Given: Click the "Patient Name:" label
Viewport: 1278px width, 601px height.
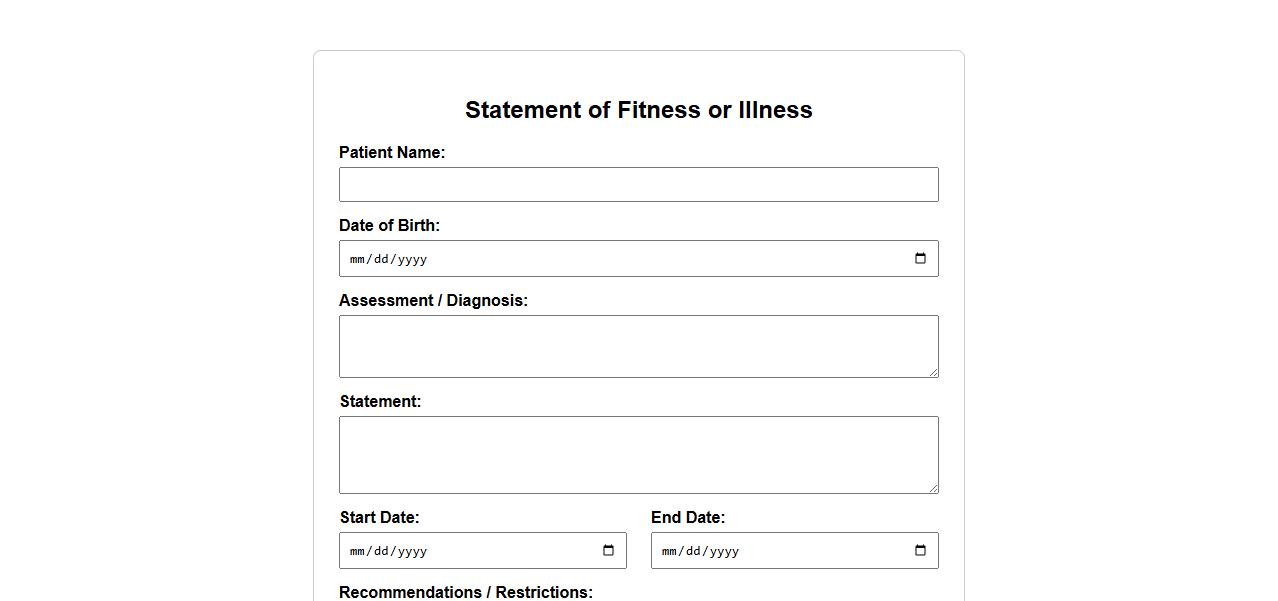Looking at the screenshot, I should click(392, 153).
